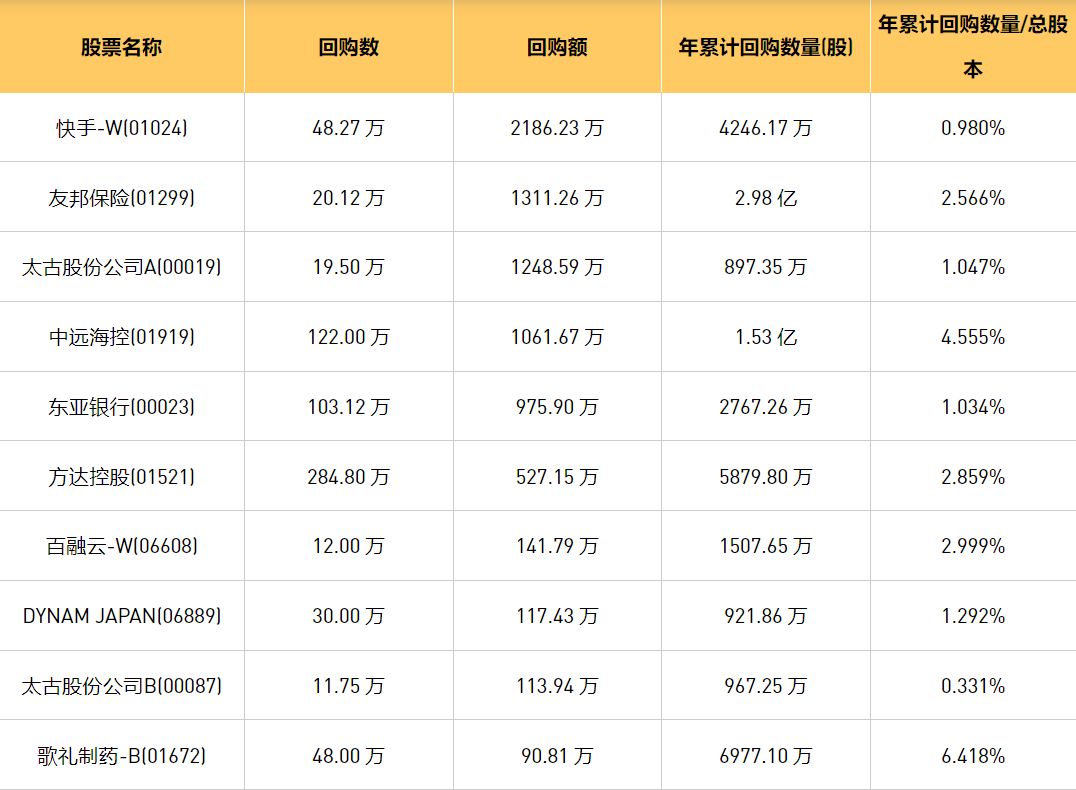Select the 6977.10 万 cumulative buyback cell
Viewport: 1076px width, 790px height.
(x=765, y=756)
